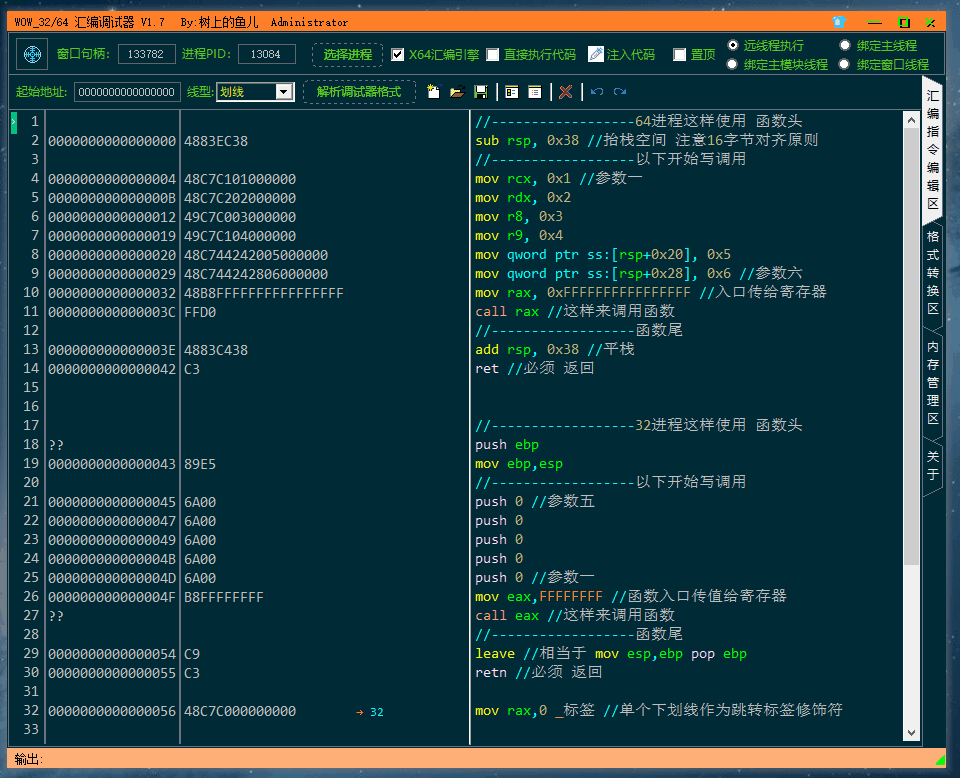This screenshot has width=960, height=778.
Task: Enable the X64汇编引擎 checkbox
Action: point(397,54)
